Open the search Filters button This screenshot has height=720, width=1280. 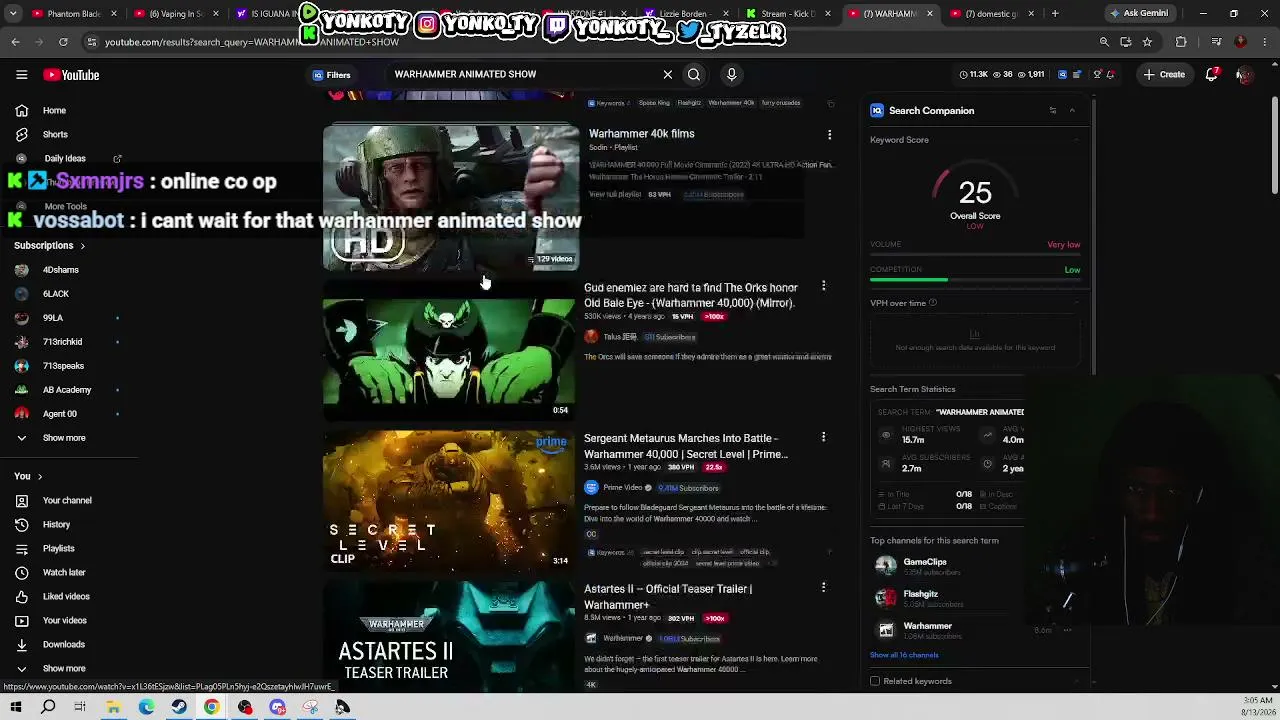pos(331,75)
